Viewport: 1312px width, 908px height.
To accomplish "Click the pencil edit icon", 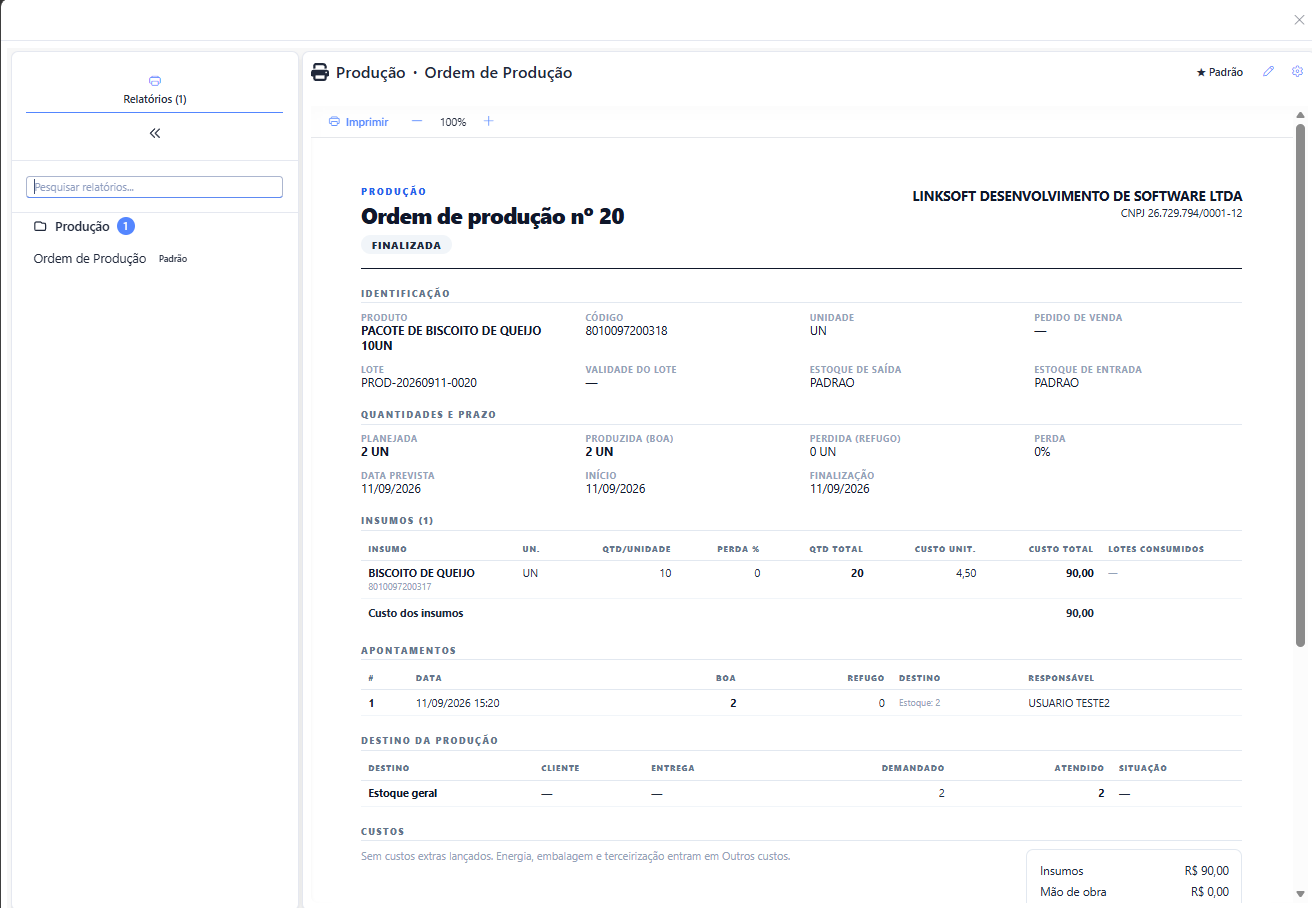I will 1269,71.
